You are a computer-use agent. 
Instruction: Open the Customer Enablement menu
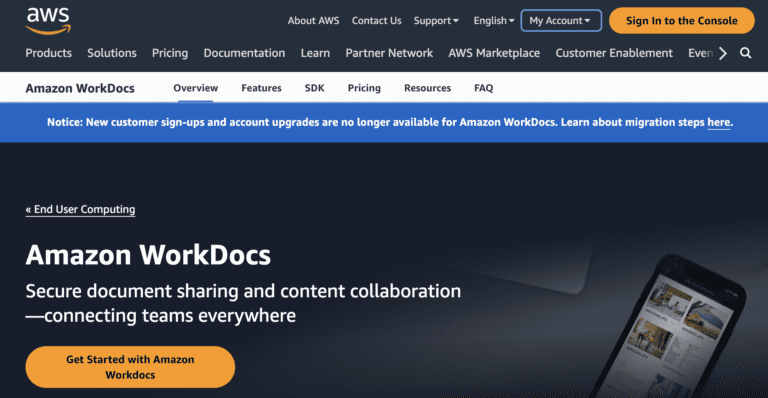click(614, 53)
